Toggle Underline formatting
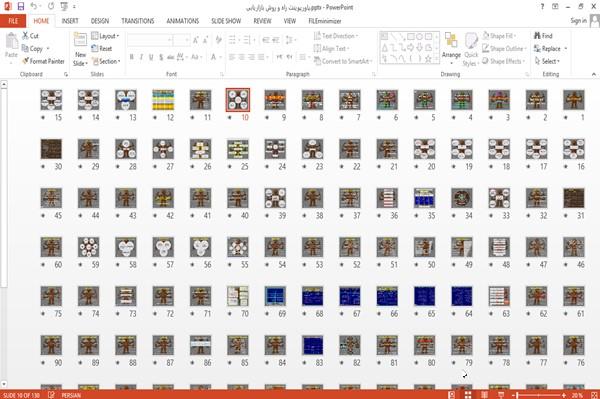 point(151,57)
